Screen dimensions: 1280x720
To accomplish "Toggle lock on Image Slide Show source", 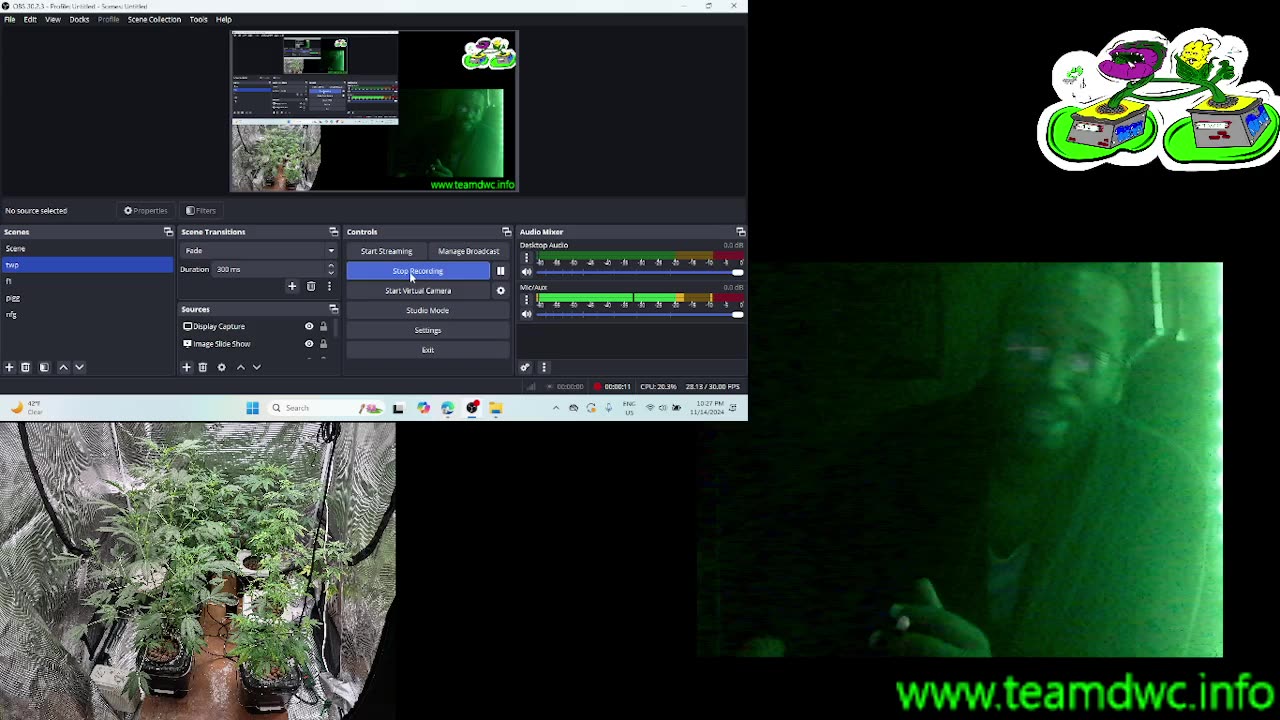I will [x=323, y=344].
